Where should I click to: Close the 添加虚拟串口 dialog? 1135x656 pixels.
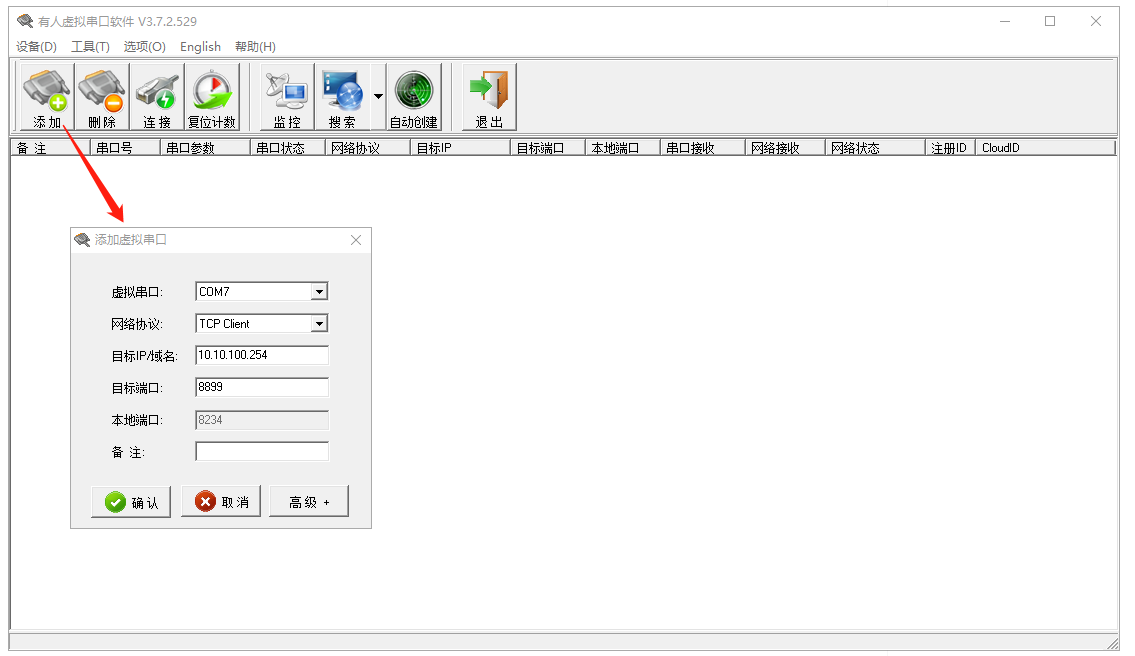pyautogui.click(x=356, y=240)
